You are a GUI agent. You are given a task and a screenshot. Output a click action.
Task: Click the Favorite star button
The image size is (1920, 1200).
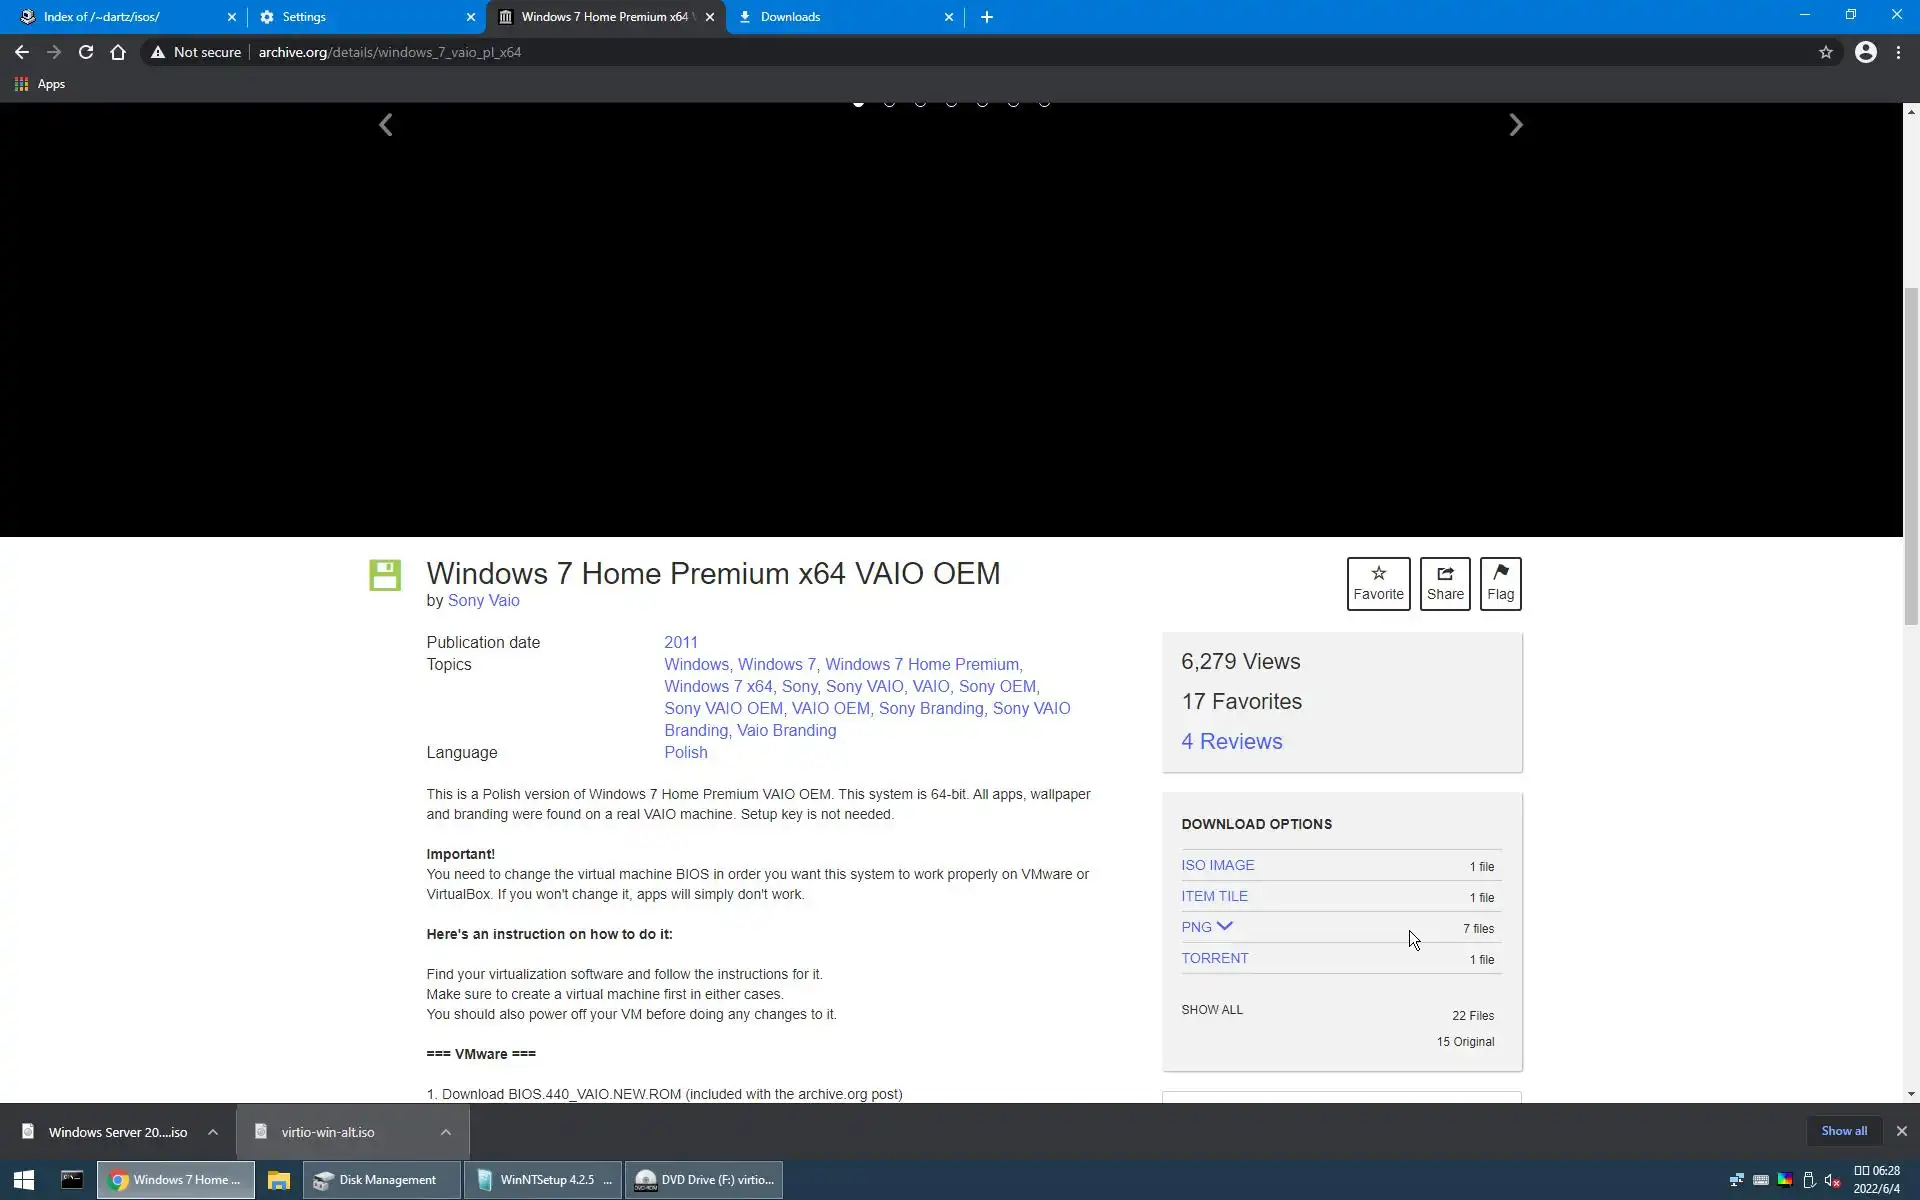tap(1378, 583)
